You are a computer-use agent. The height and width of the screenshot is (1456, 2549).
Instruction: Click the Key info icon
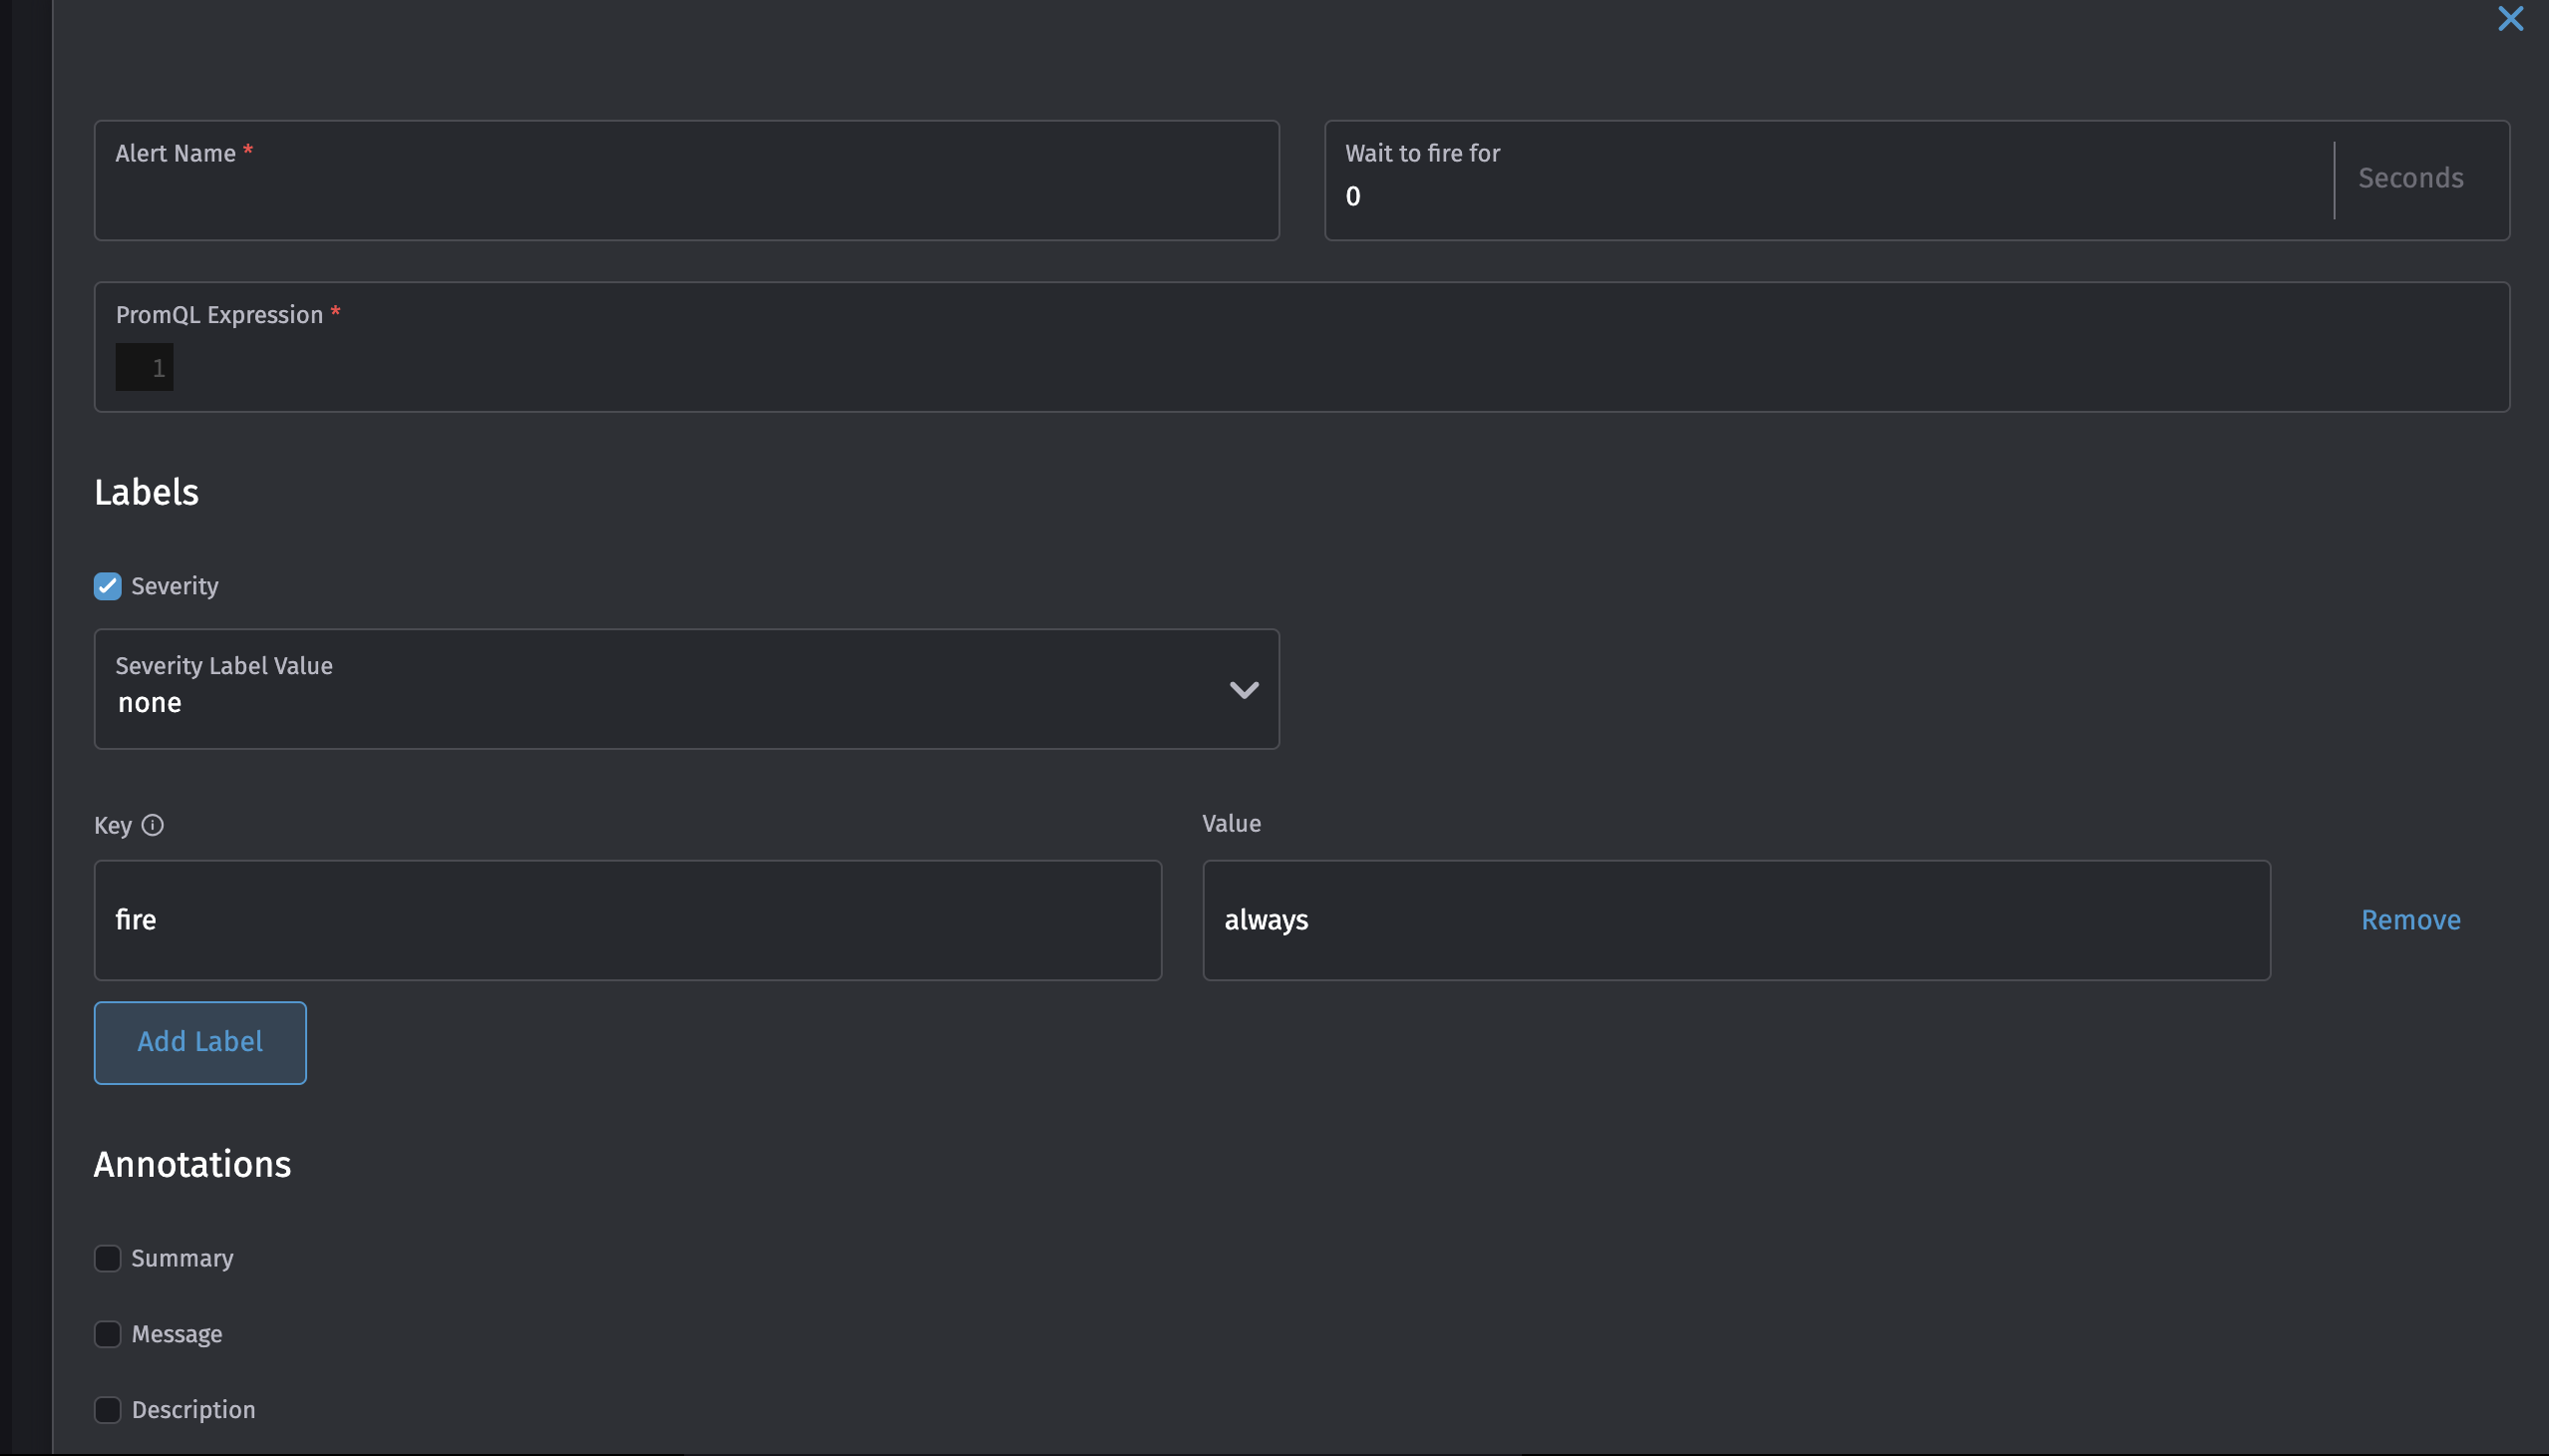click(154, 825)
